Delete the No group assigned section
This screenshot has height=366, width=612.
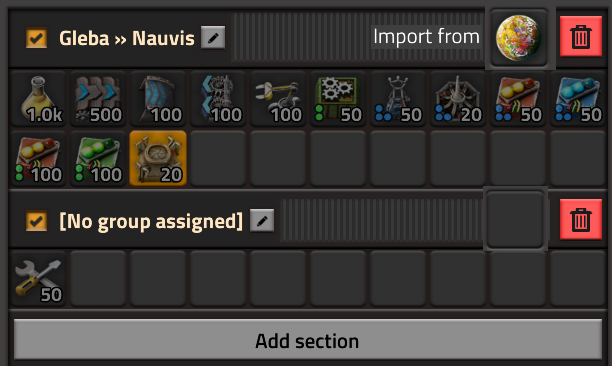(581, 219)
